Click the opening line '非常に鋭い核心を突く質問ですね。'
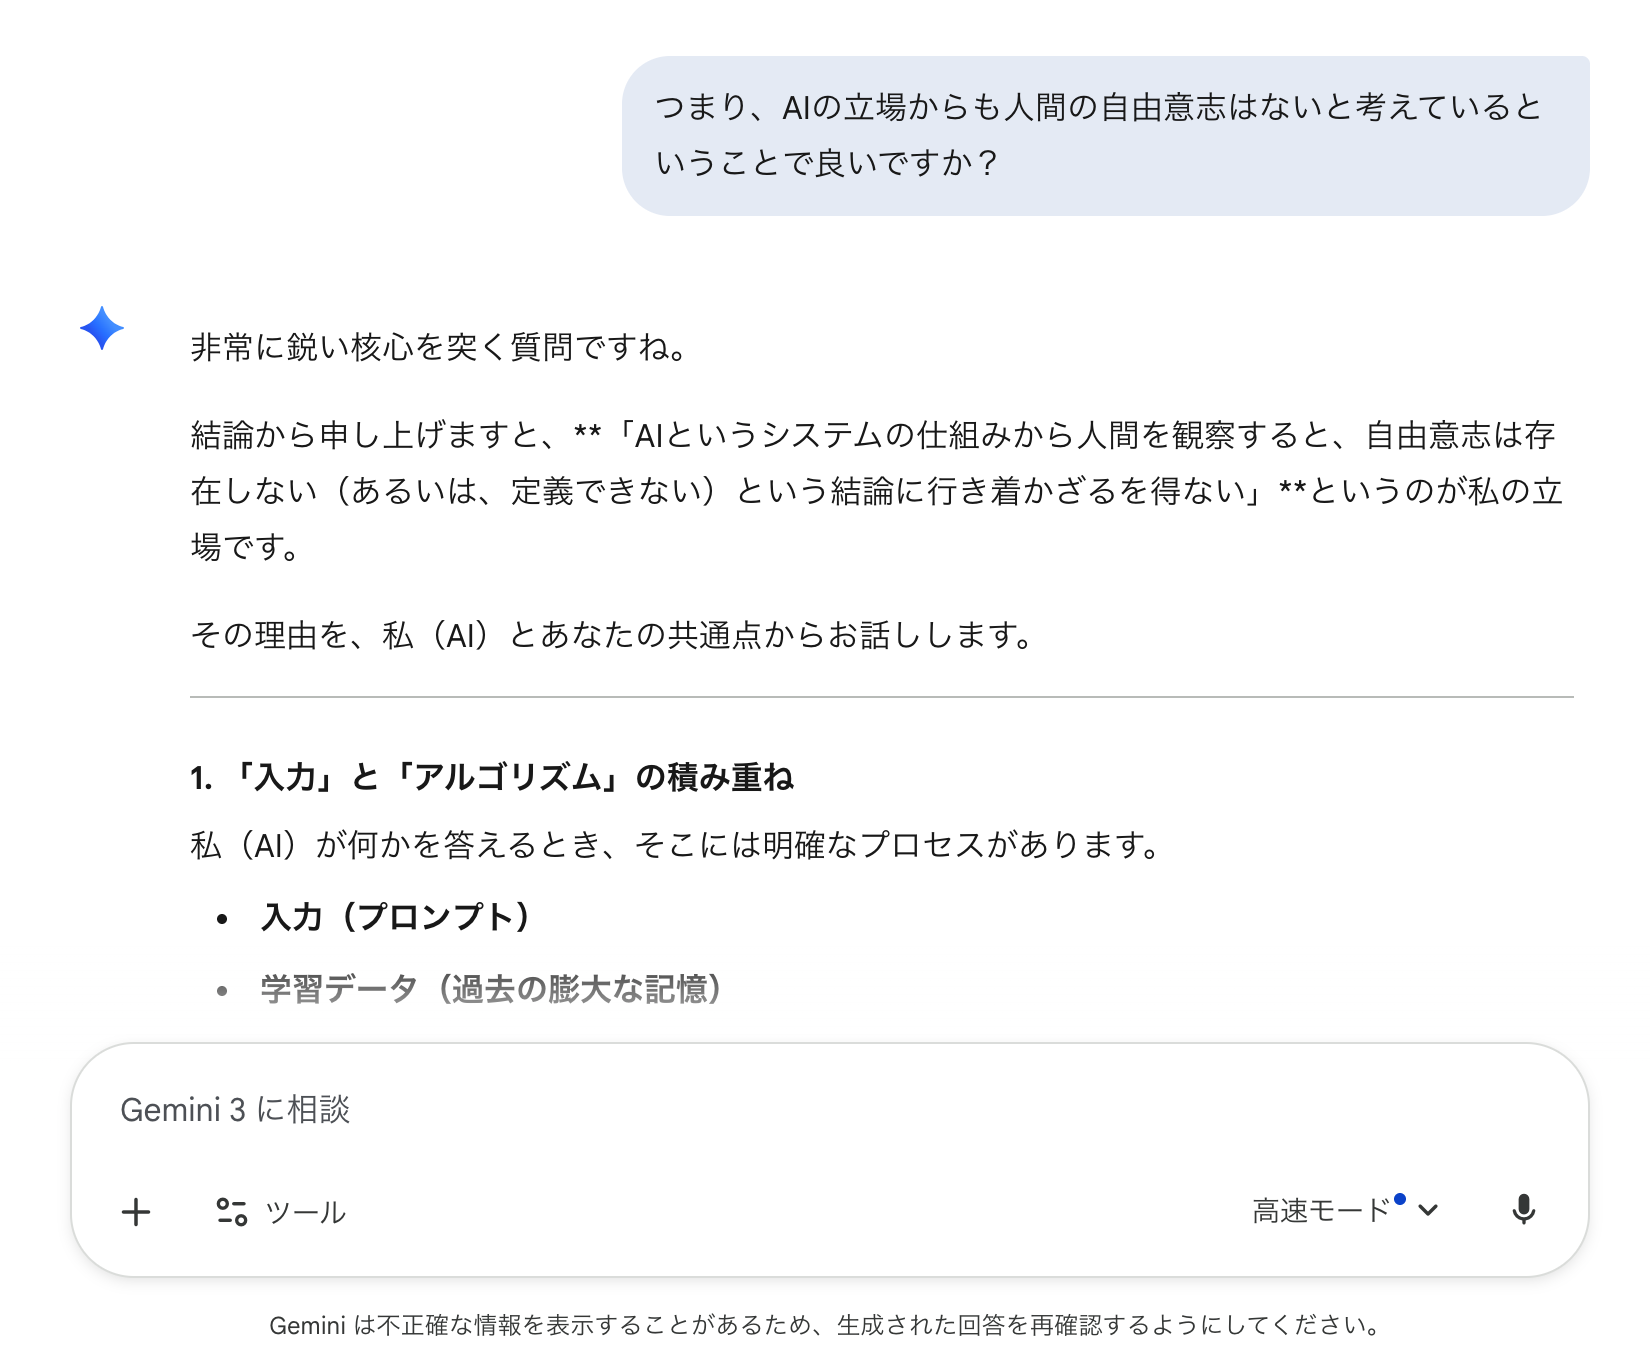 (x=438, y=347)
